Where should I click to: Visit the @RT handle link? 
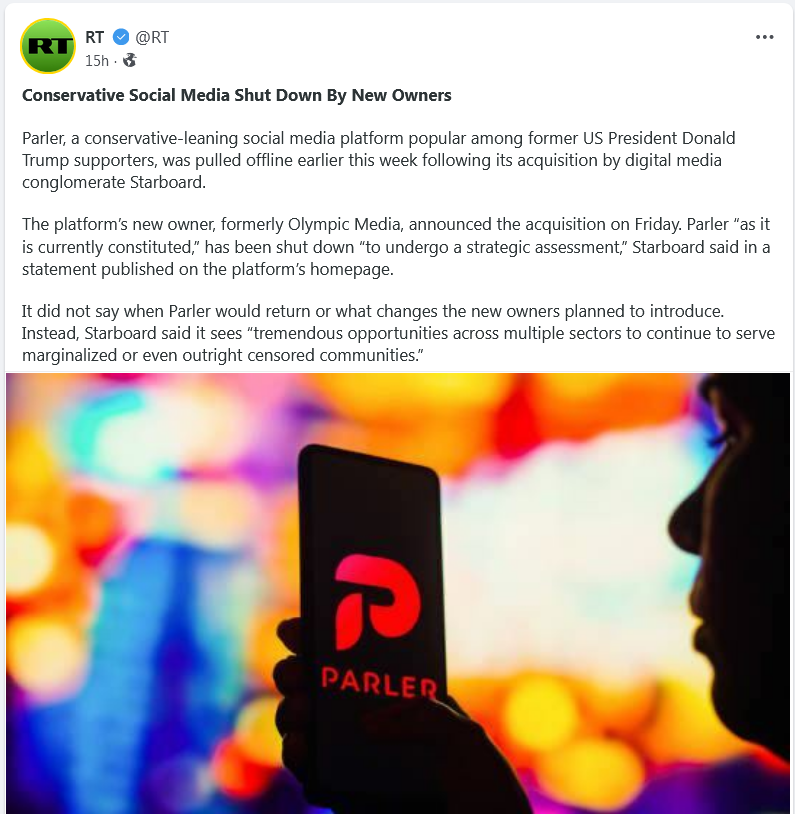pos(152,37)
